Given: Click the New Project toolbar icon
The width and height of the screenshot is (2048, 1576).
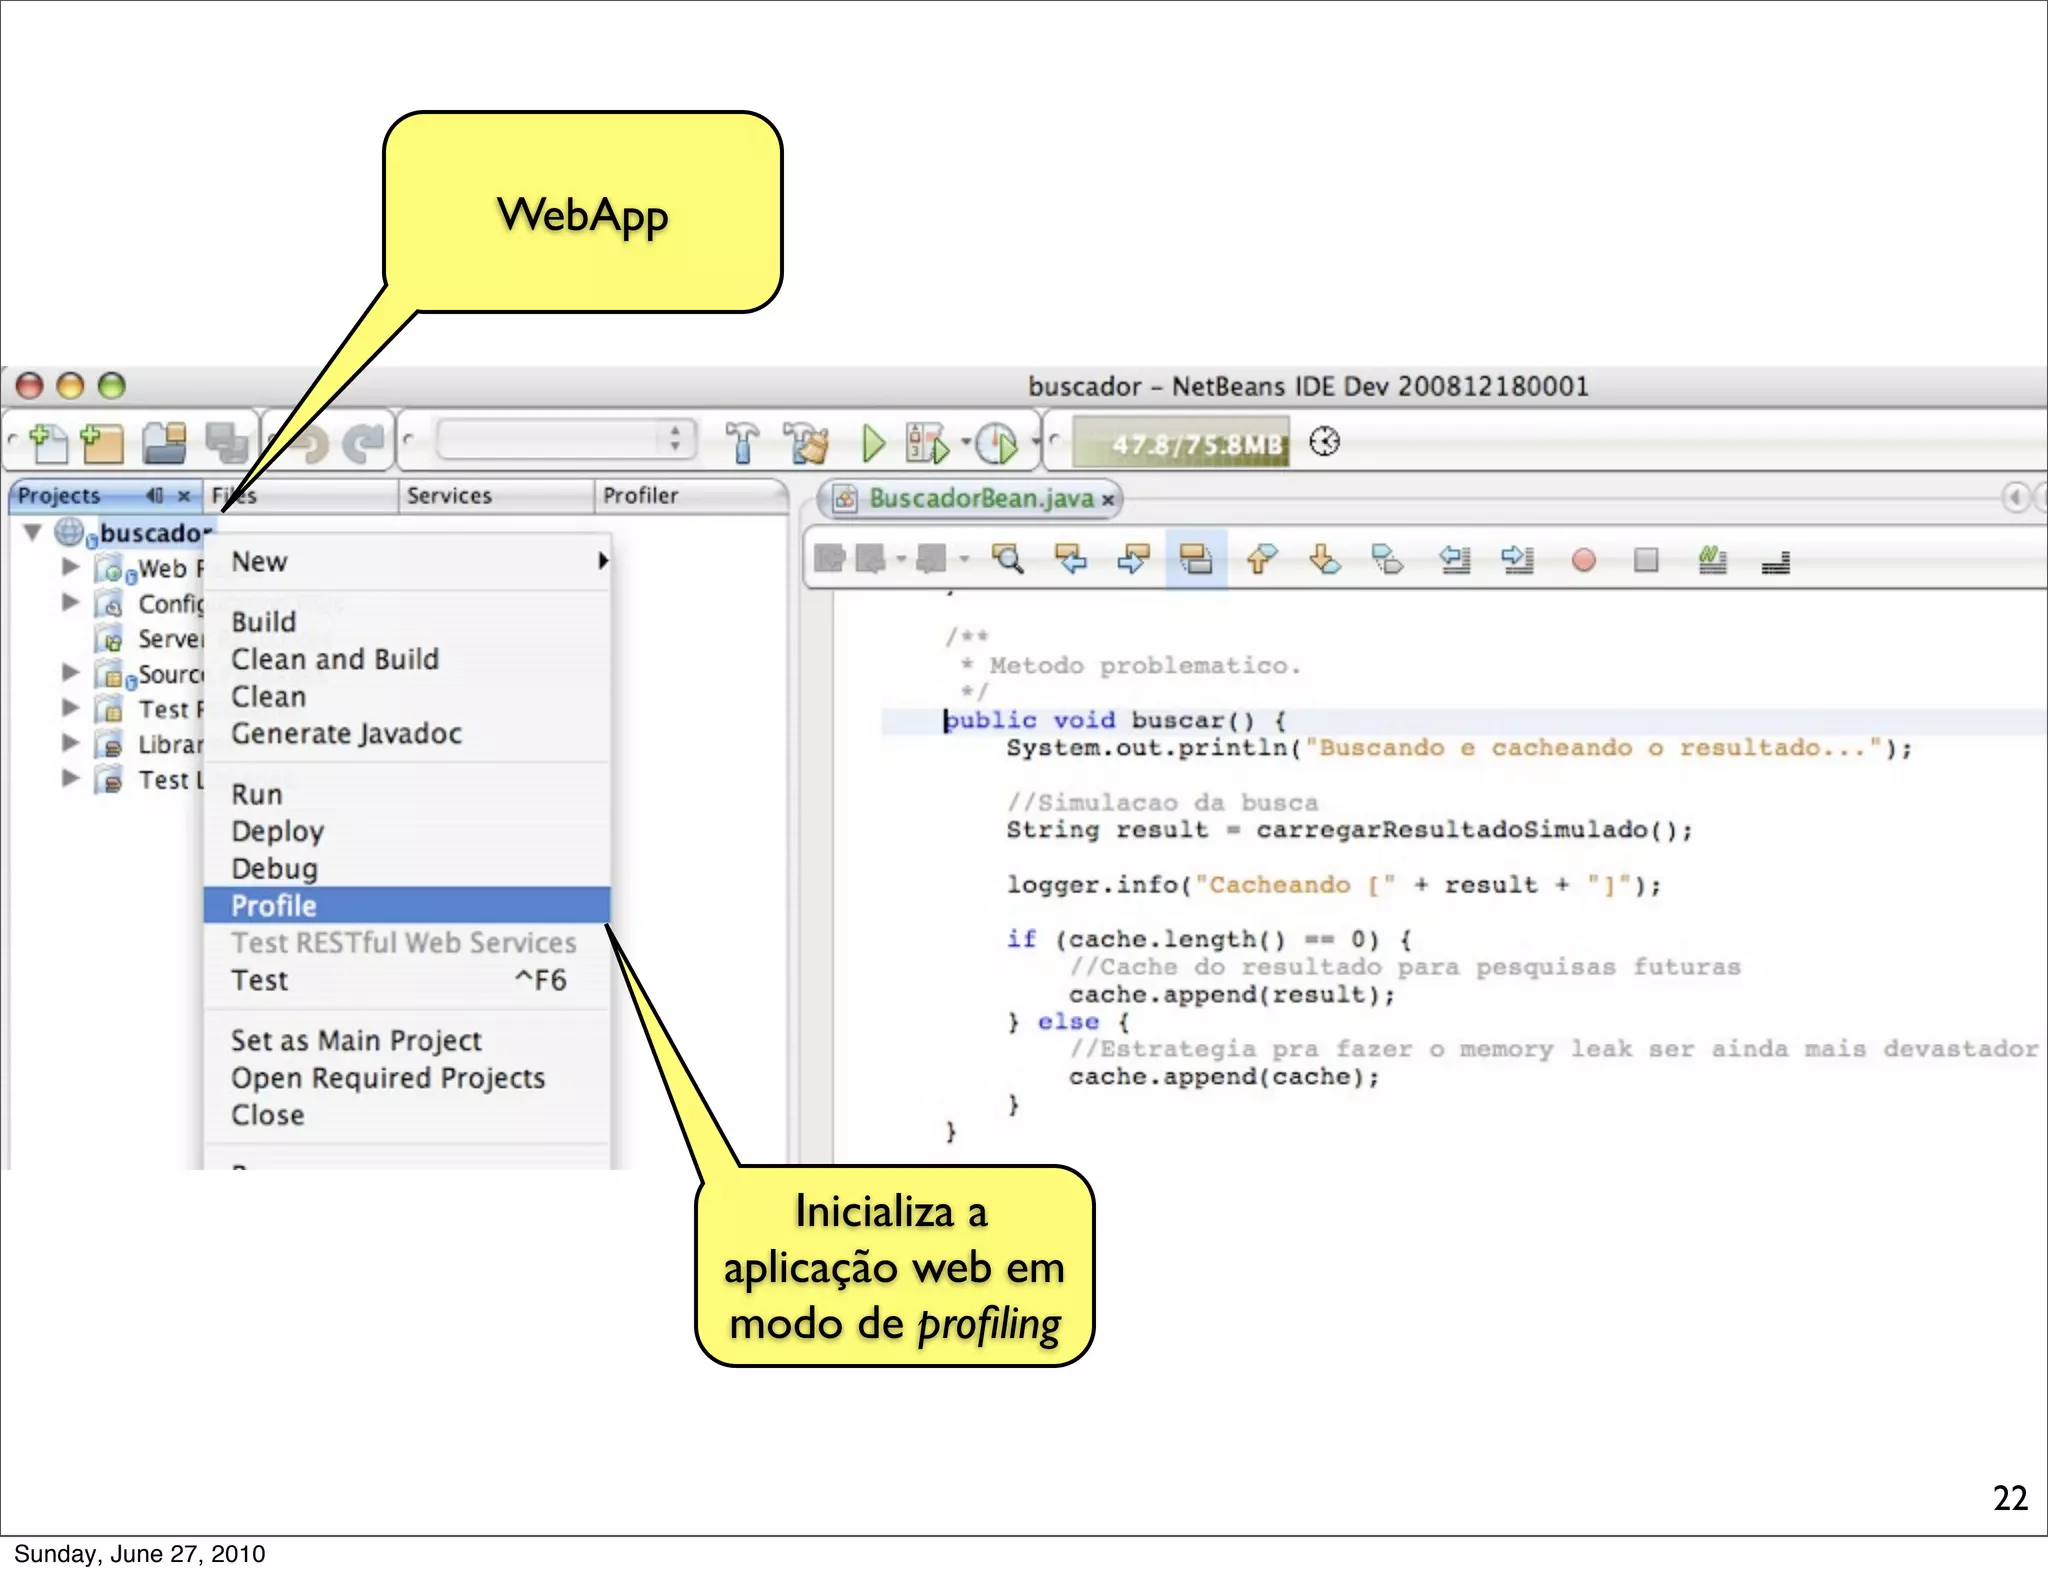Looking at the screenshot, I should coord(101,443).
